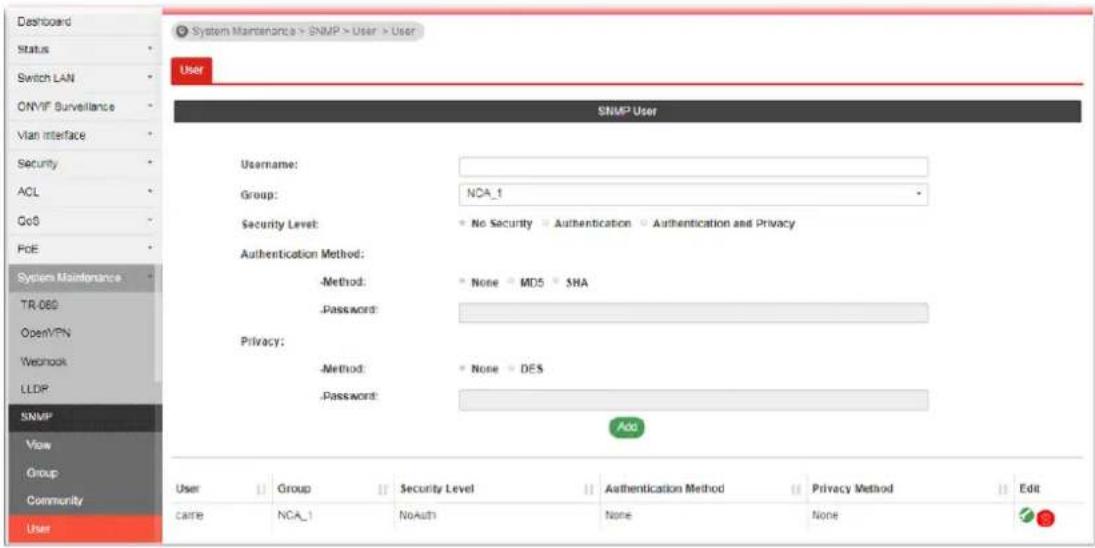Open the Group NCA_1 dropdown

(693, 195)
